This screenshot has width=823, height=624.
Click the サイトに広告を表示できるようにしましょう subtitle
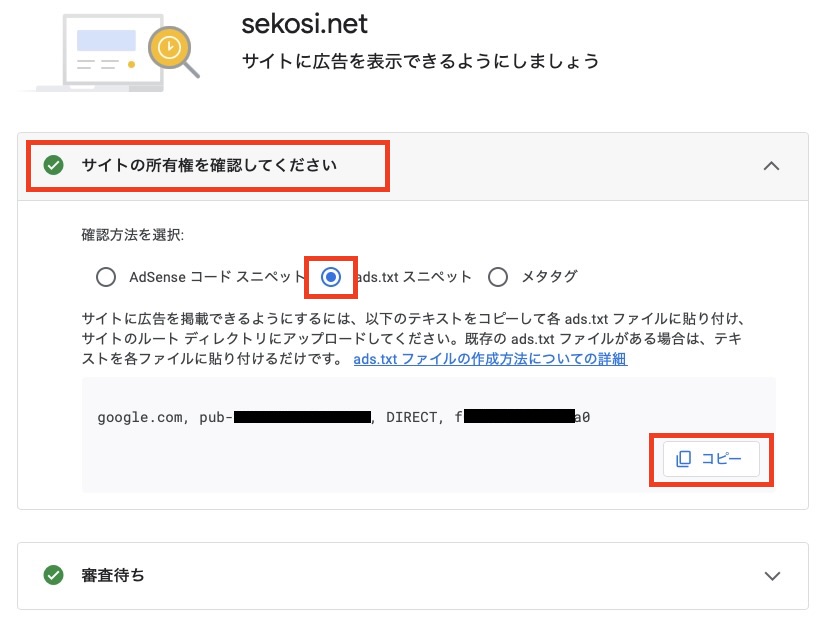click(x=420, y=61)
